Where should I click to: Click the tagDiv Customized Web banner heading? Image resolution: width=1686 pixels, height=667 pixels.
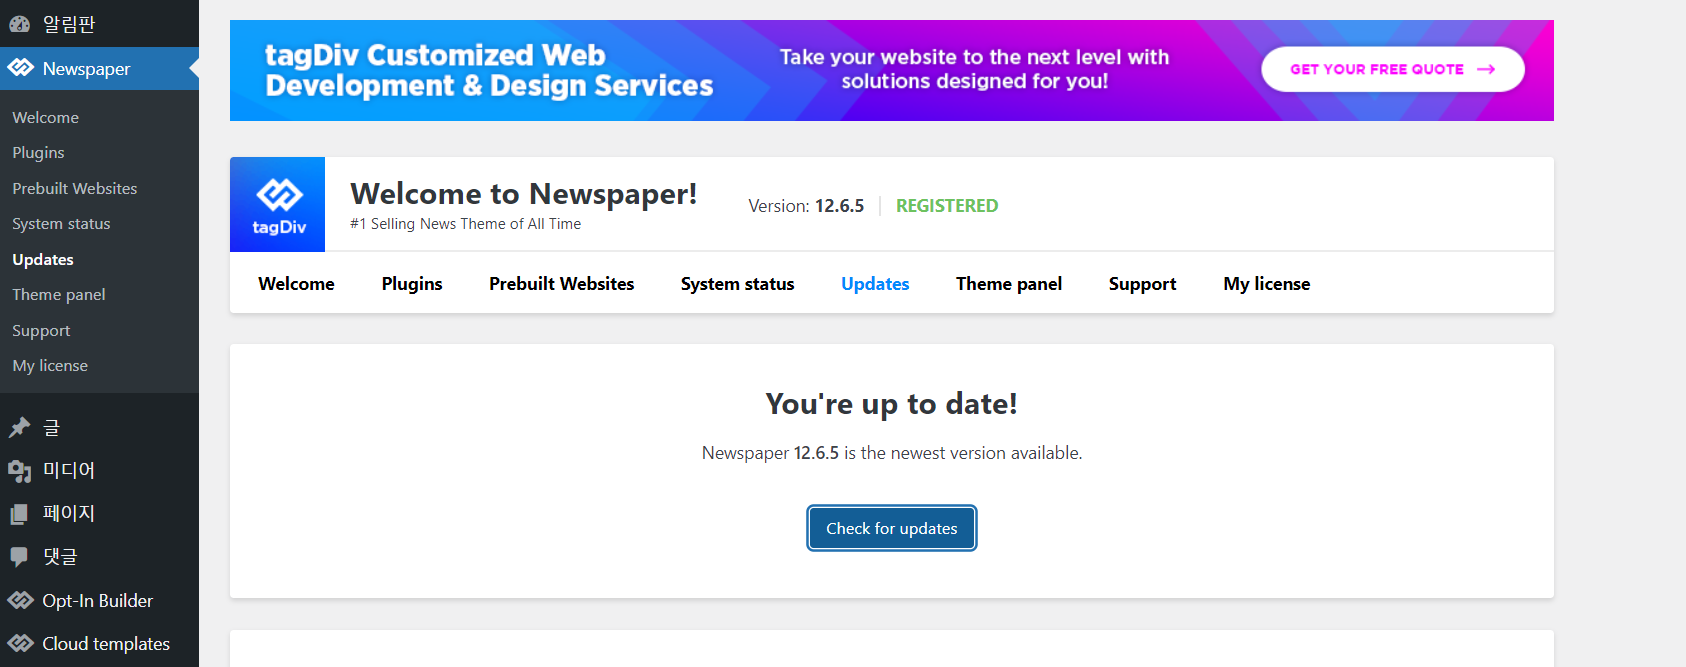tap(489, 70)
